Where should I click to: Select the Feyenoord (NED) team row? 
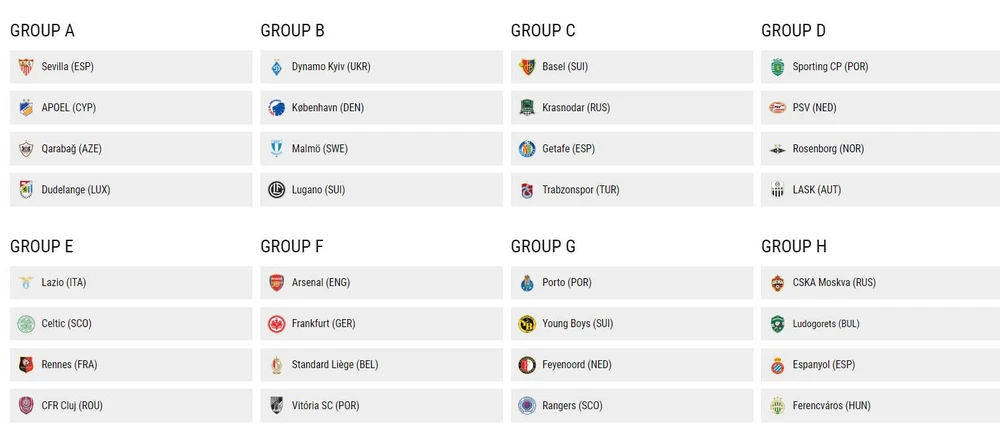pos(631,365)
